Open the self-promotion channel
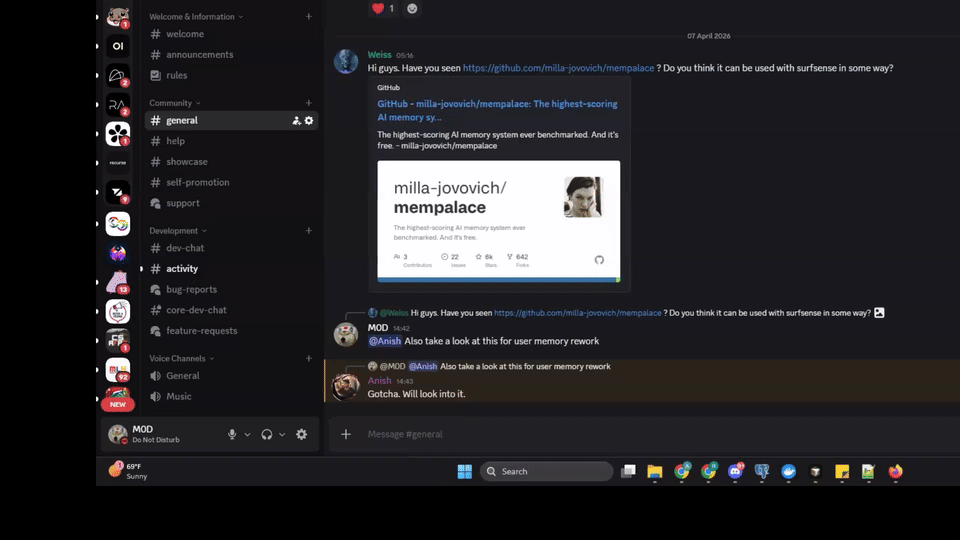The image size is (960, 540). click(x=231, y=182)
